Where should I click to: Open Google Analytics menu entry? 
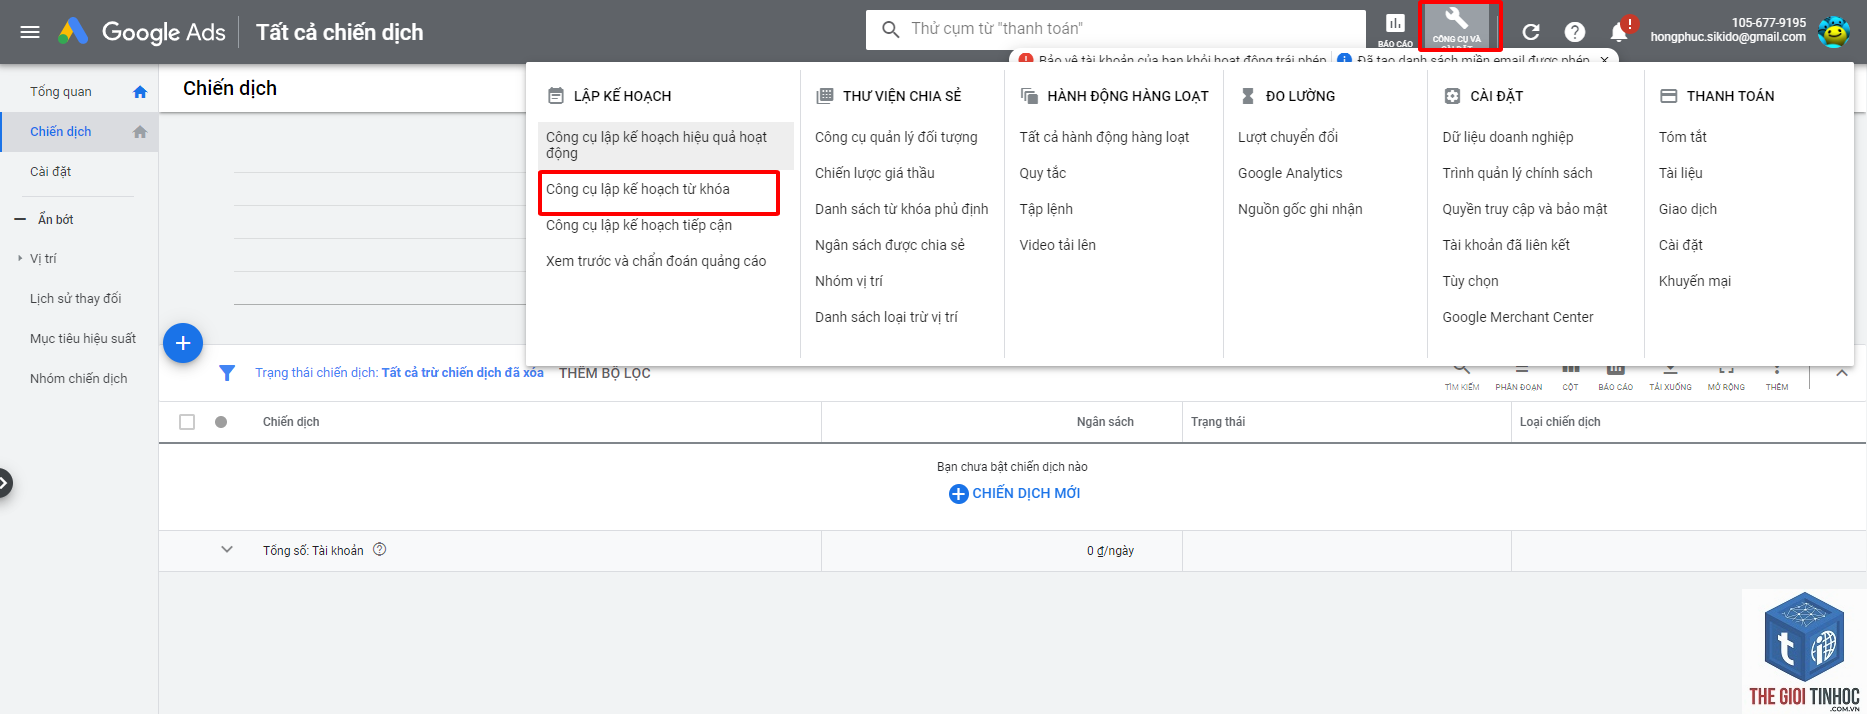1290,173
